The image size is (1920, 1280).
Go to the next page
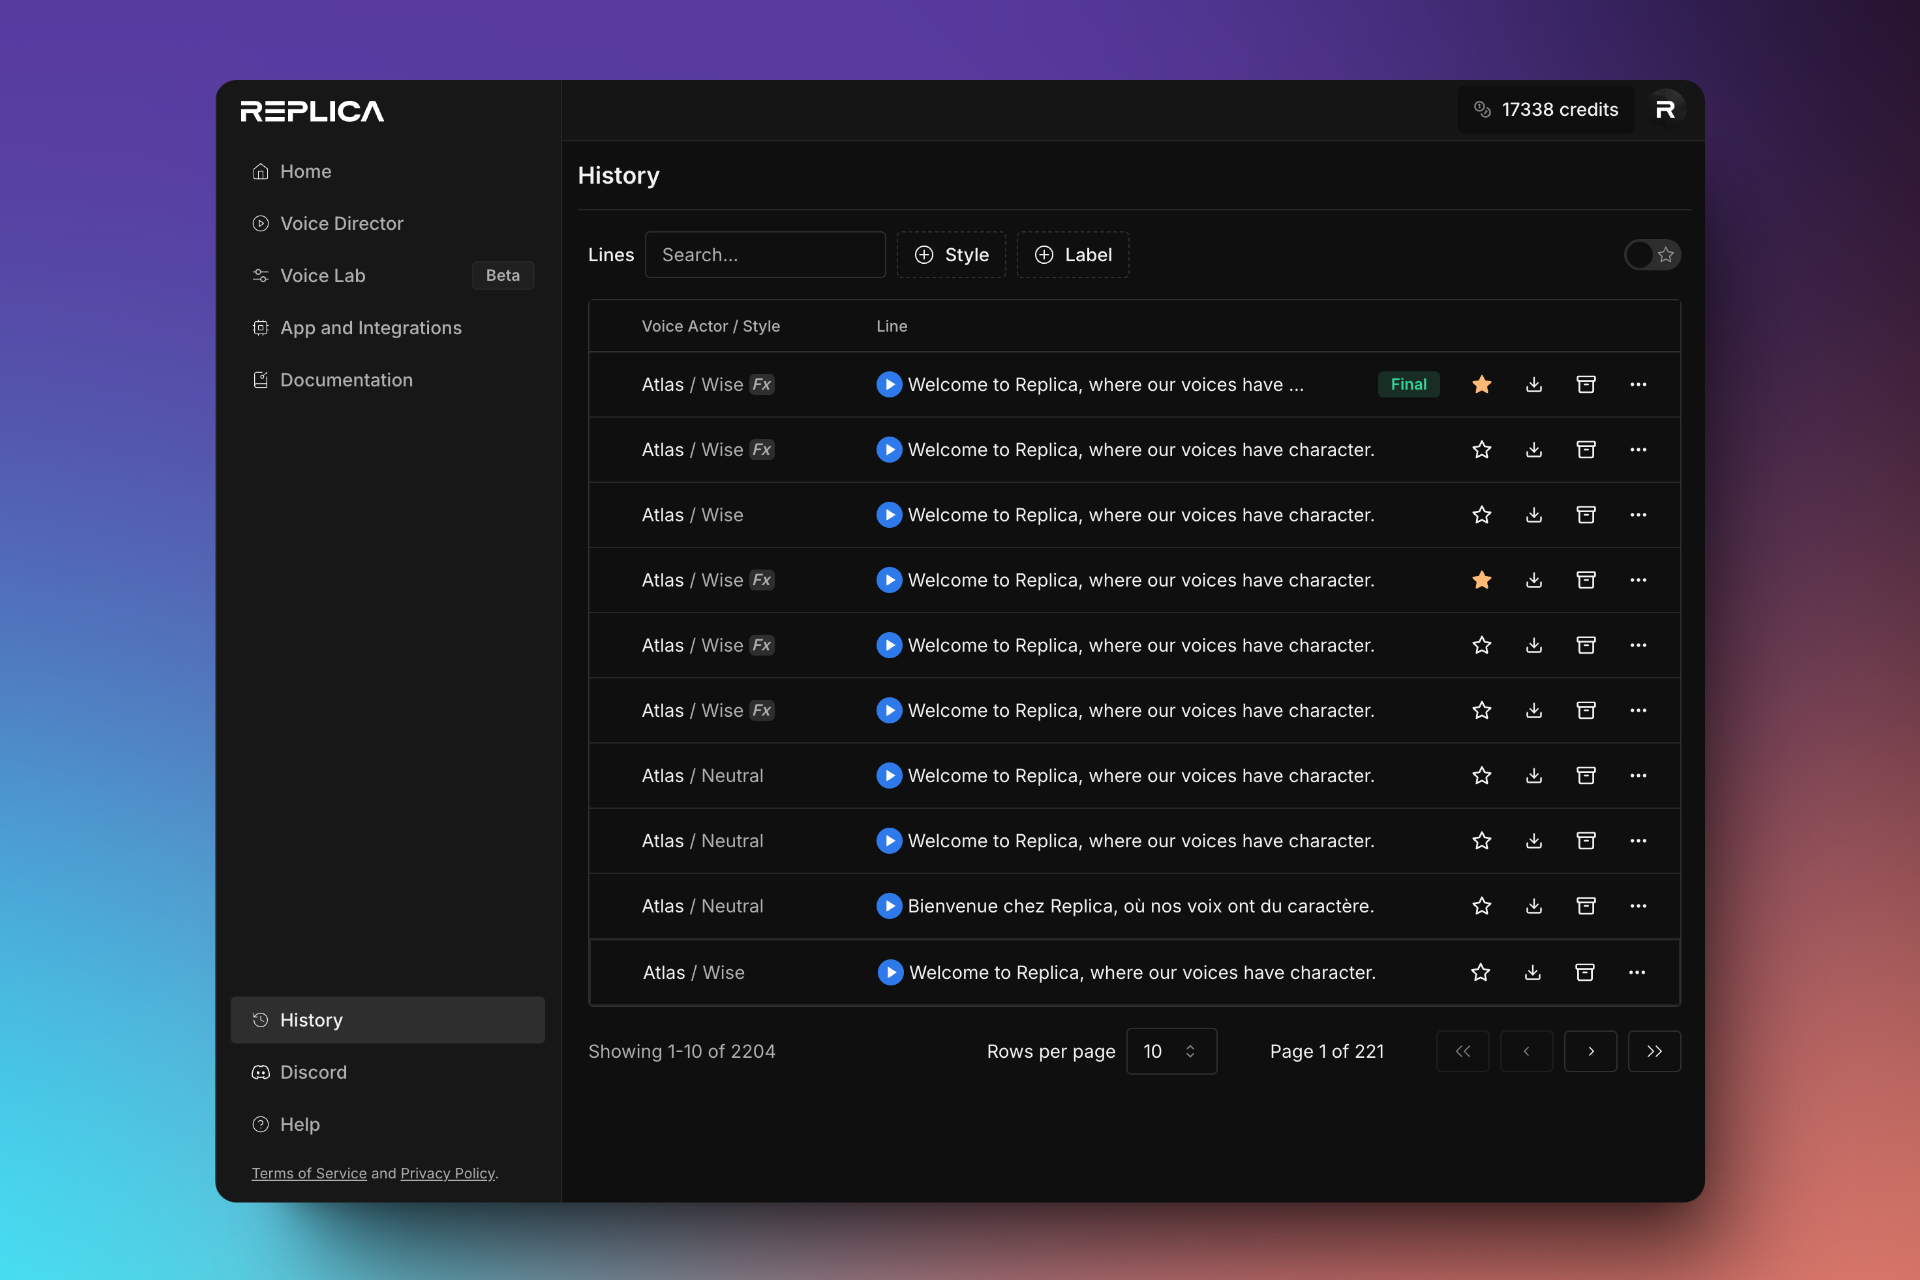coord(1590,1051)
